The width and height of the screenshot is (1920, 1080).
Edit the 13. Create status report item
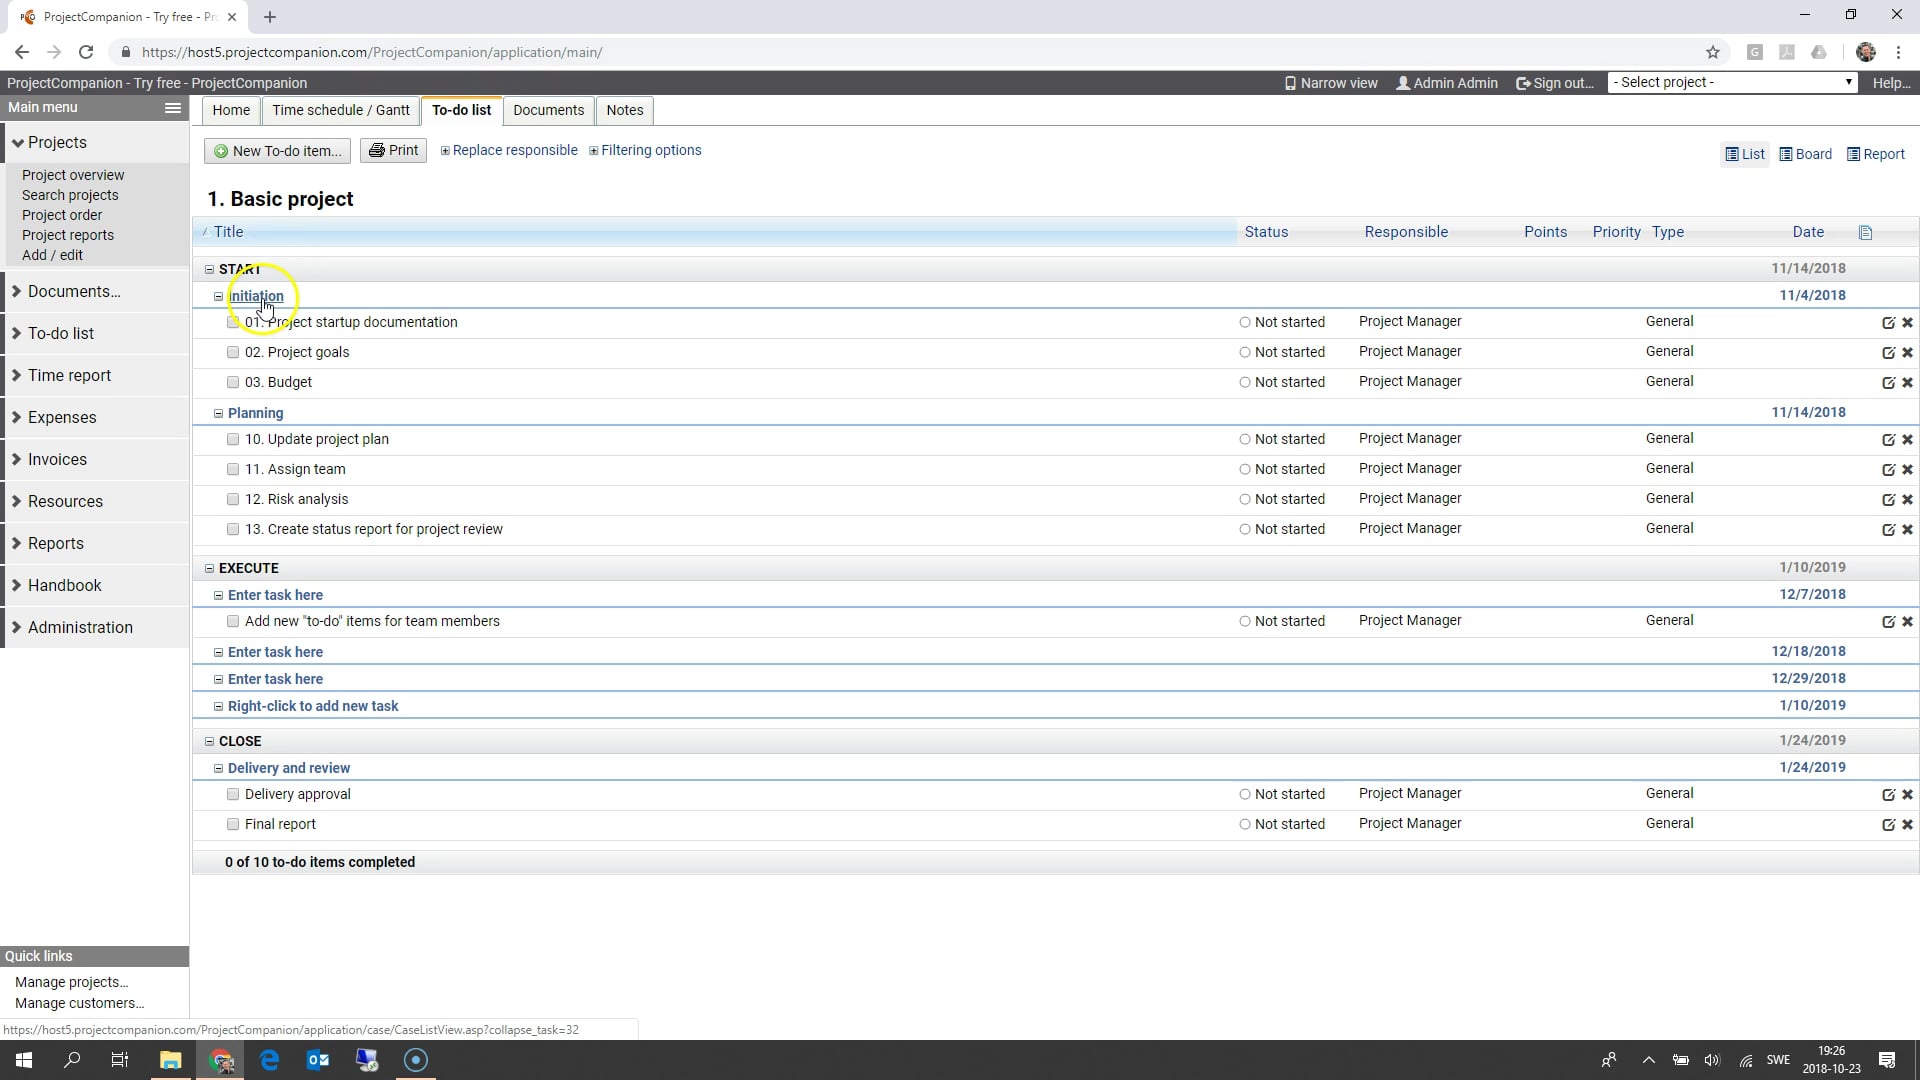pos(1888,529)
